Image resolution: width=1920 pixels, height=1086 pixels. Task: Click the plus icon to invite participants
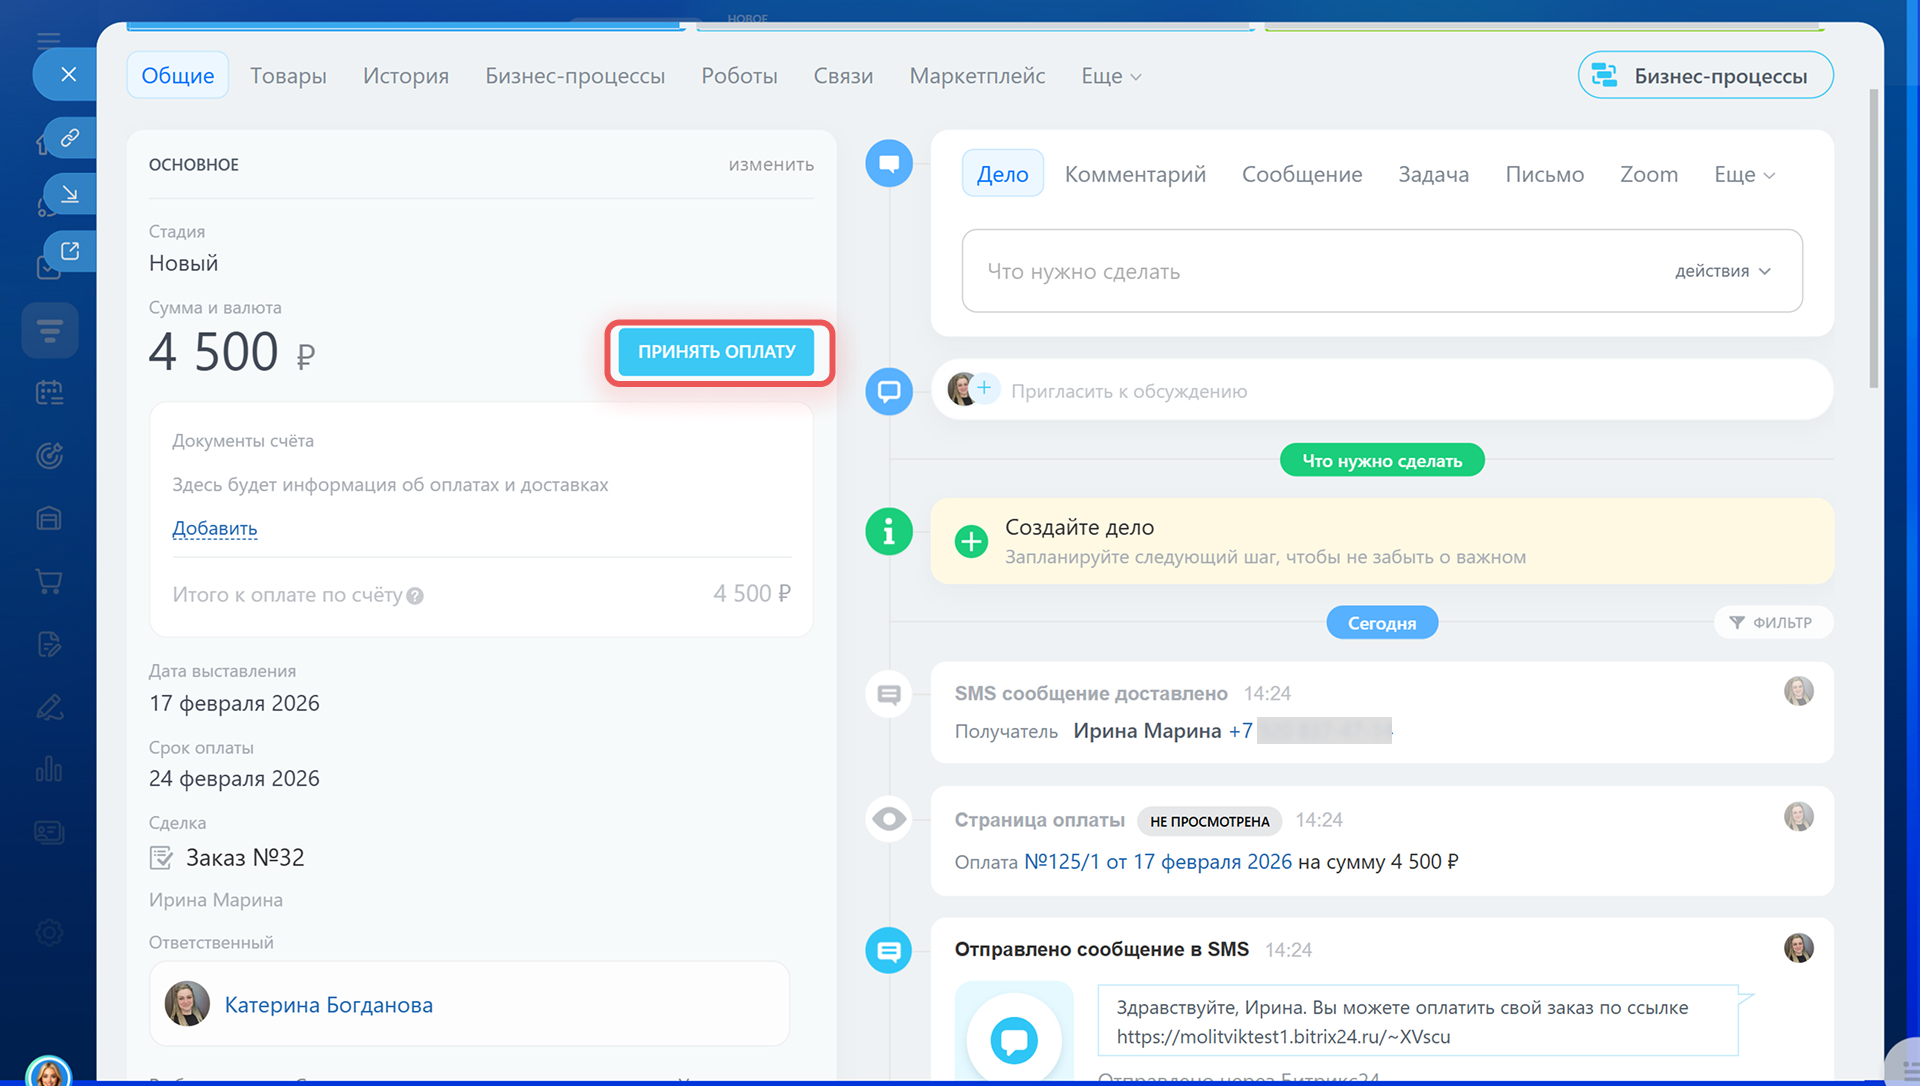click(984, 388)
